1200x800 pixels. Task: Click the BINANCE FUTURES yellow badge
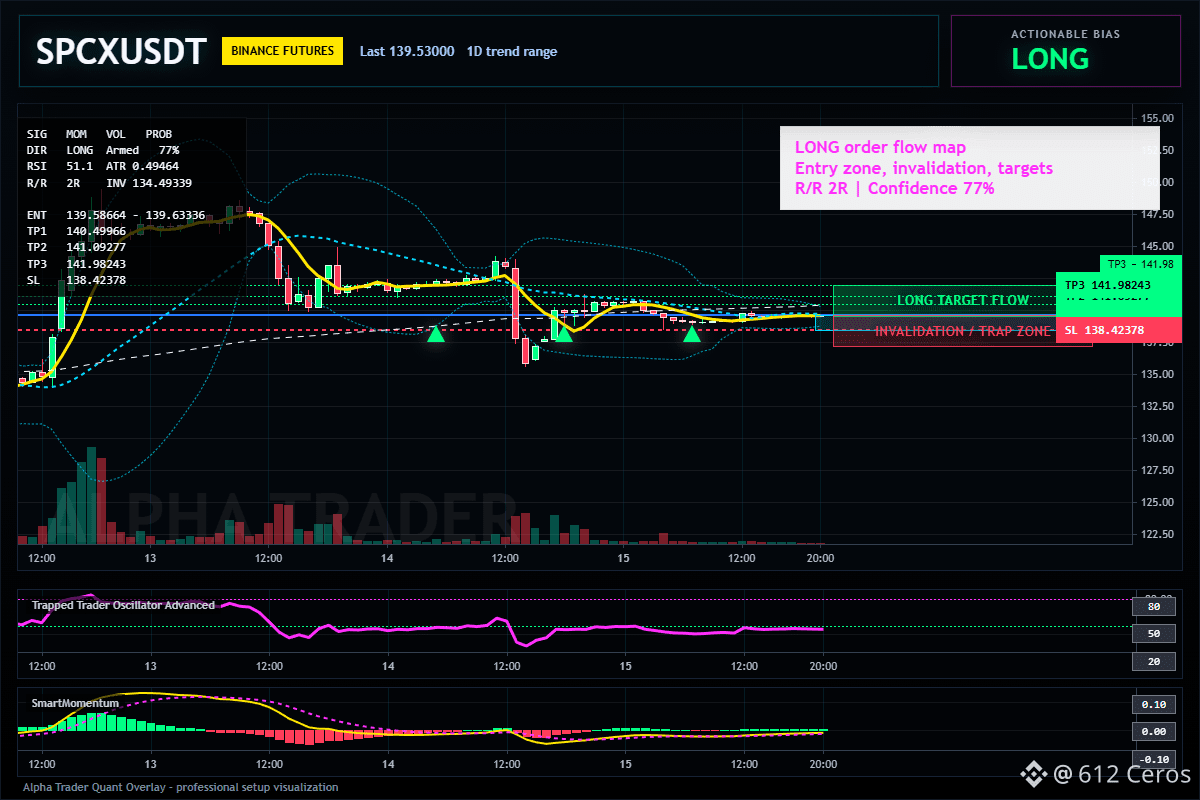(282, 51)
